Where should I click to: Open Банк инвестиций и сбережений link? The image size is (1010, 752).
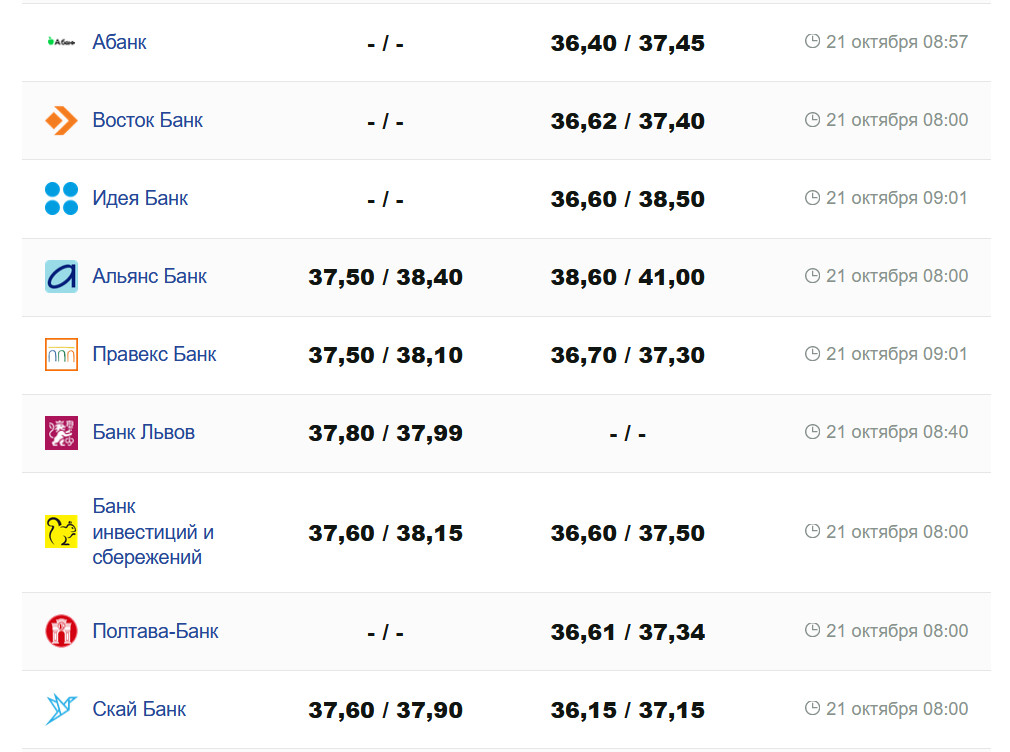pyautogui.click(x=152, y=532)
